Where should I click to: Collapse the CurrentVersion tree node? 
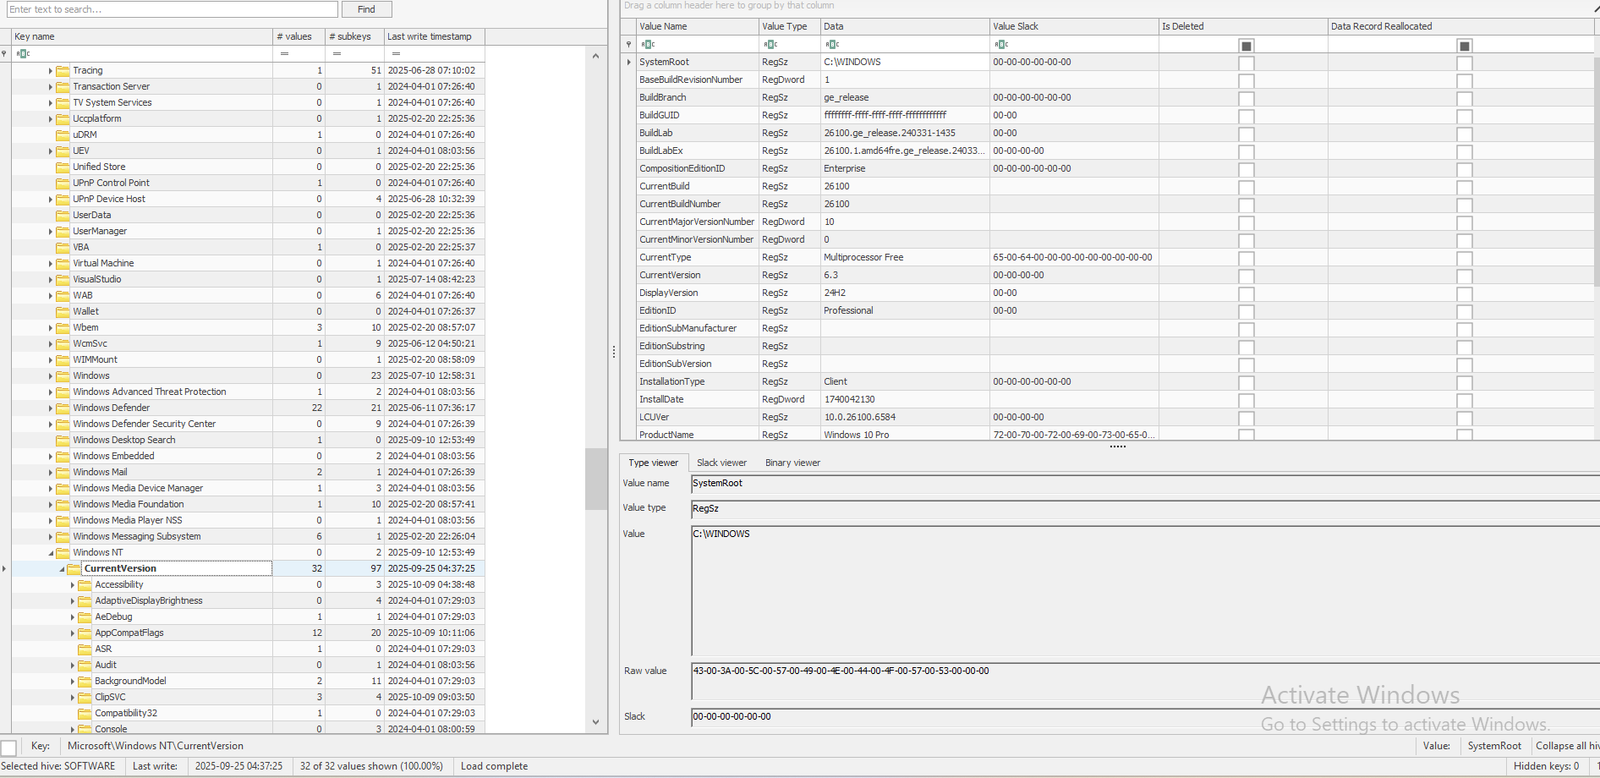[62, 569]
